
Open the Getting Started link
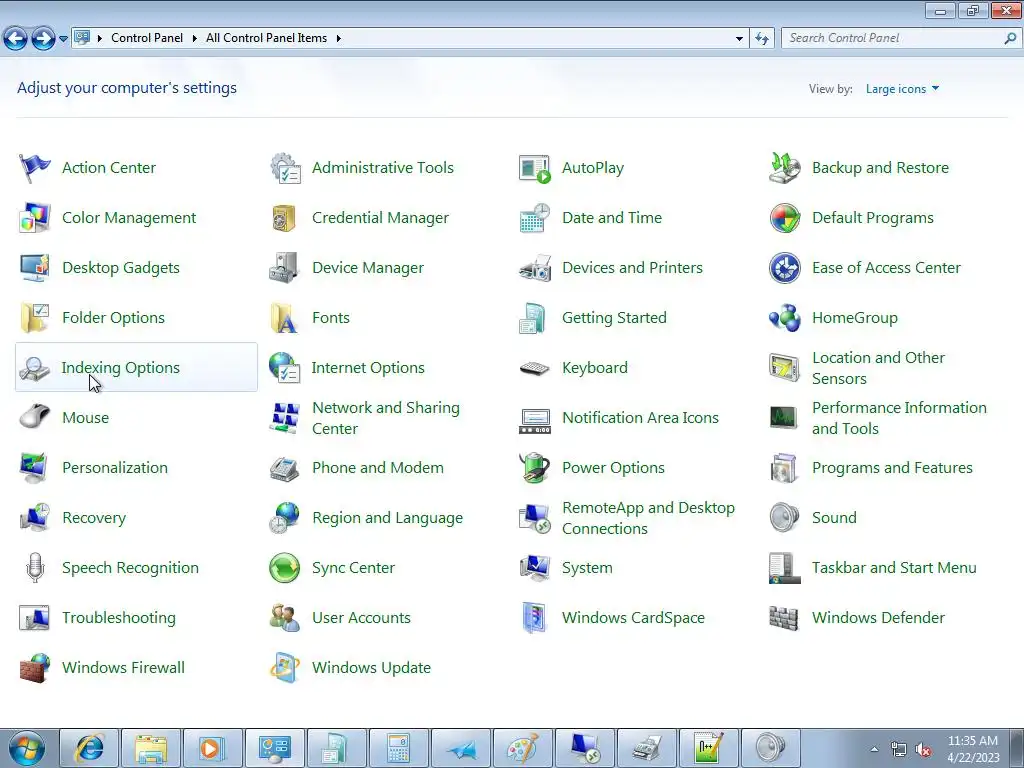coord(614,318)
